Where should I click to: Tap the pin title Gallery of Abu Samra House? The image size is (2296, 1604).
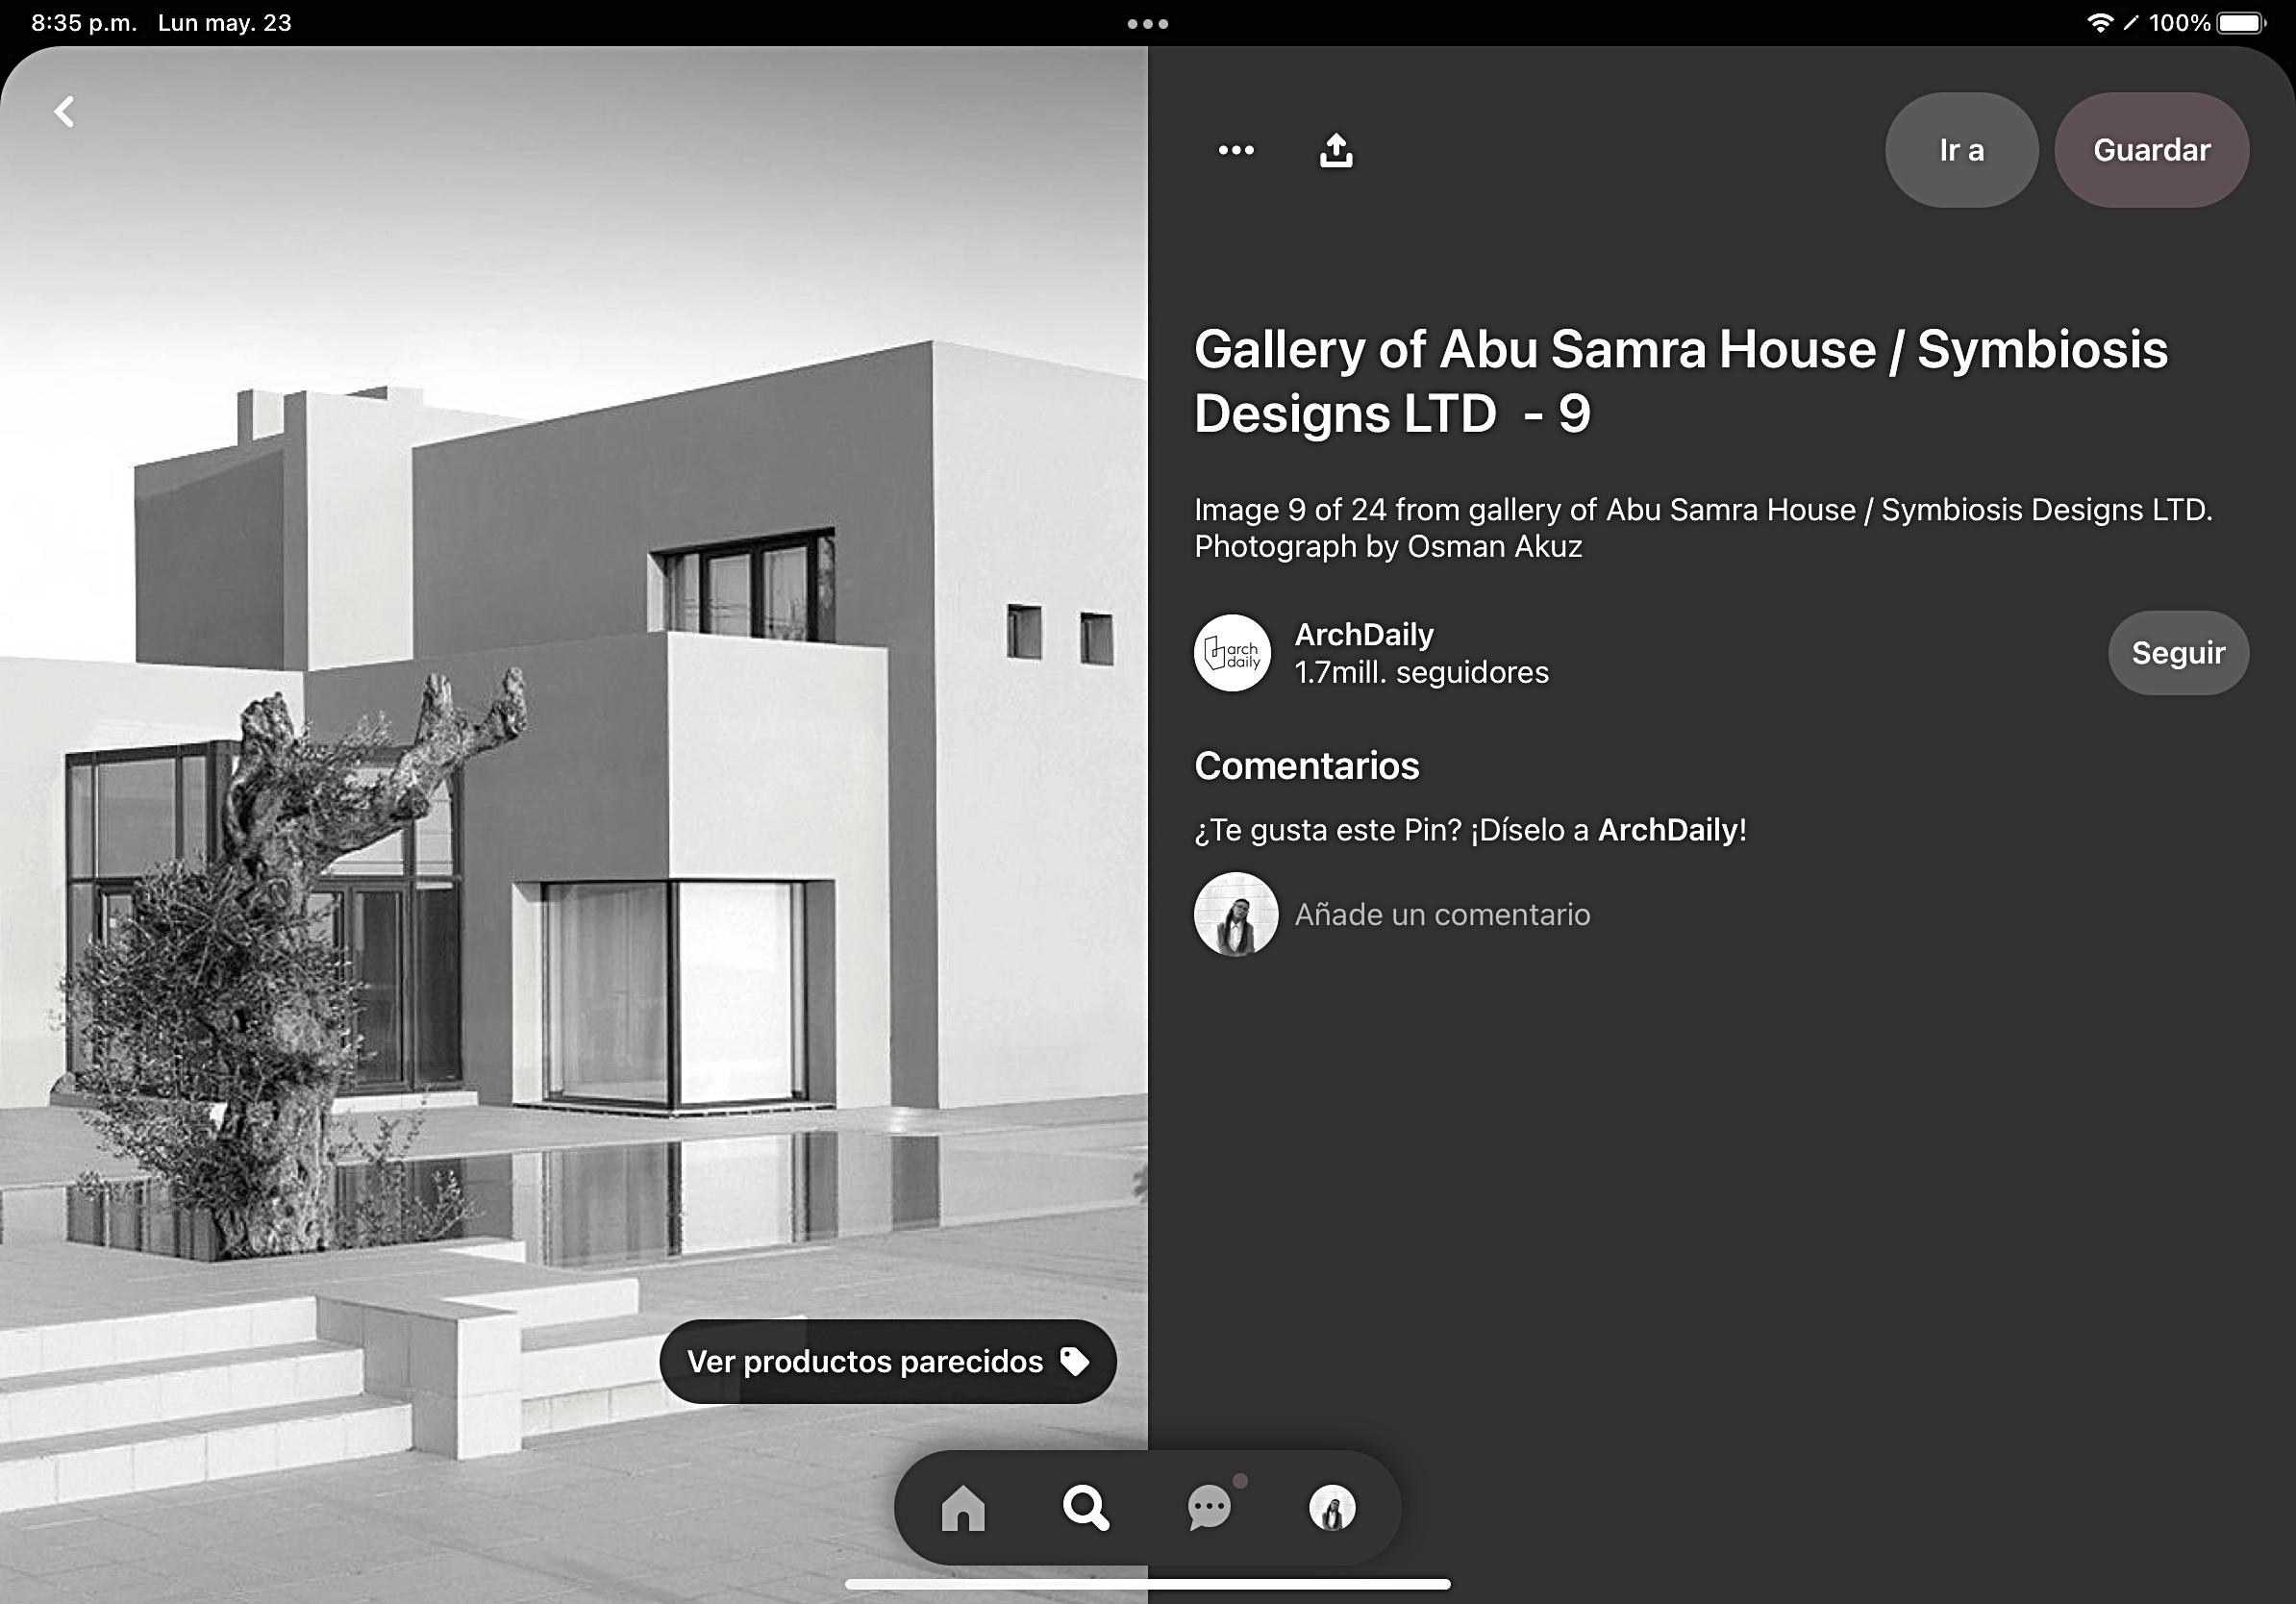pos(1681,381)
